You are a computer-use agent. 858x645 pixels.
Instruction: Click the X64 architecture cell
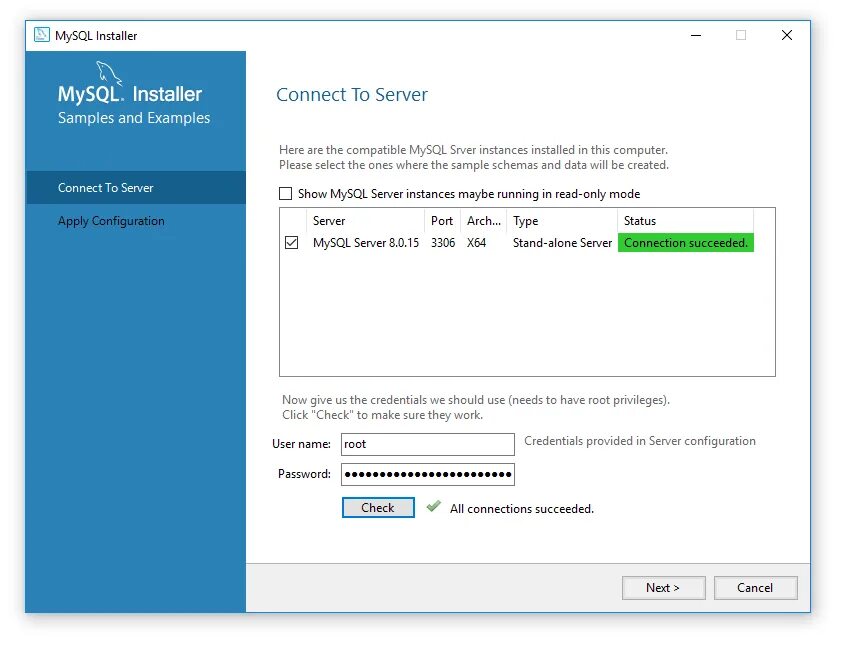477,243
